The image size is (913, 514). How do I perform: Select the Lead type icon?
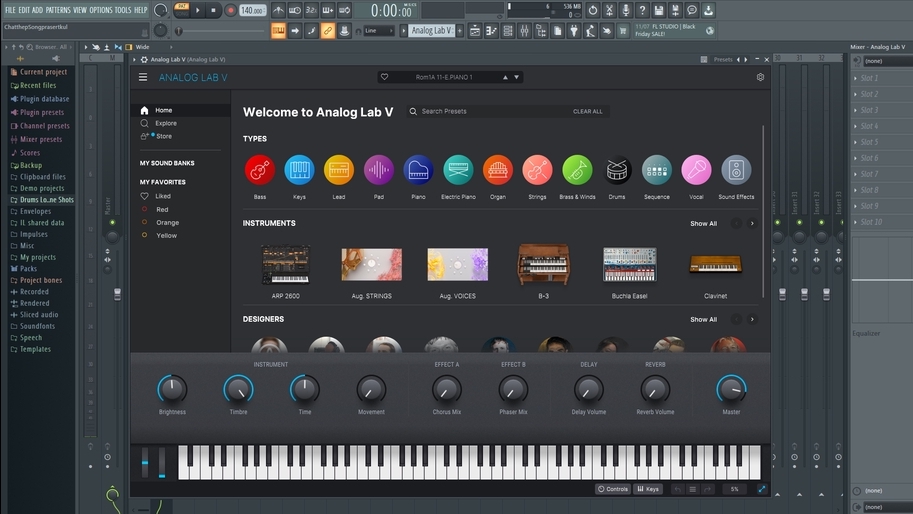pos(339,170)
